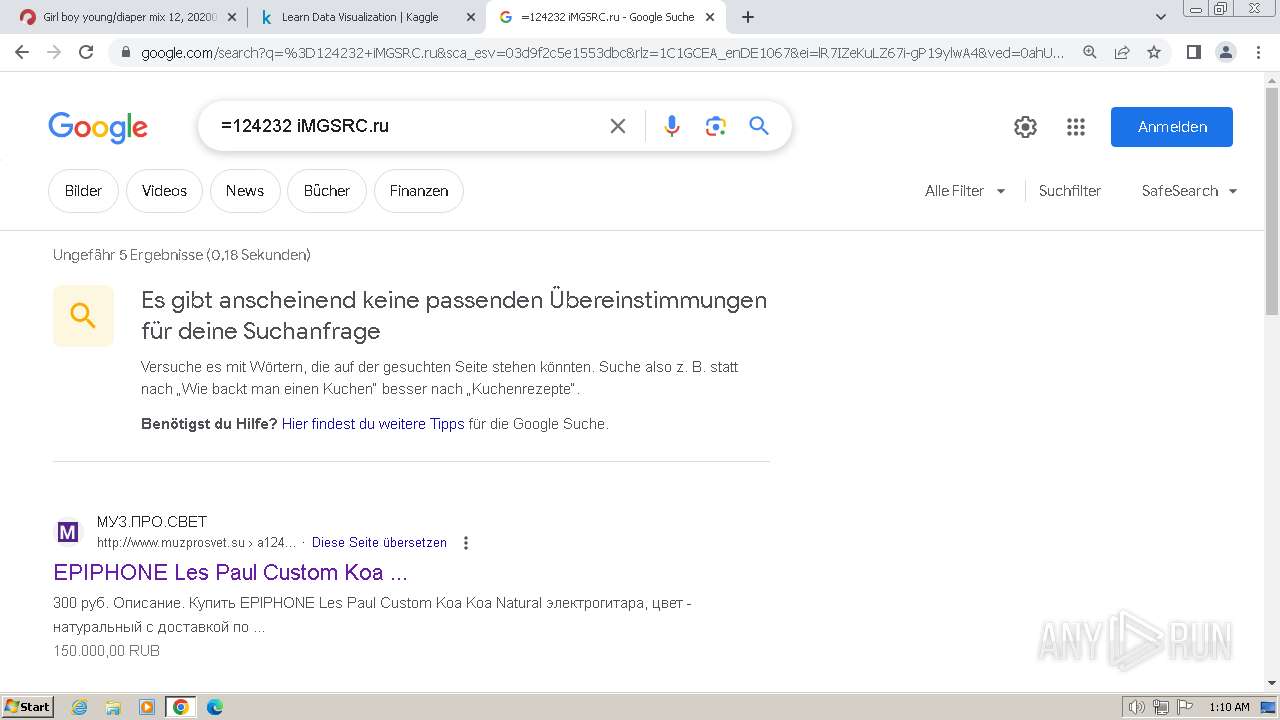1280x720 pixels.
Task: Click the muzprosvet.su URL breadcrumb
Action: pyautogui.click(x=196, y=543)
